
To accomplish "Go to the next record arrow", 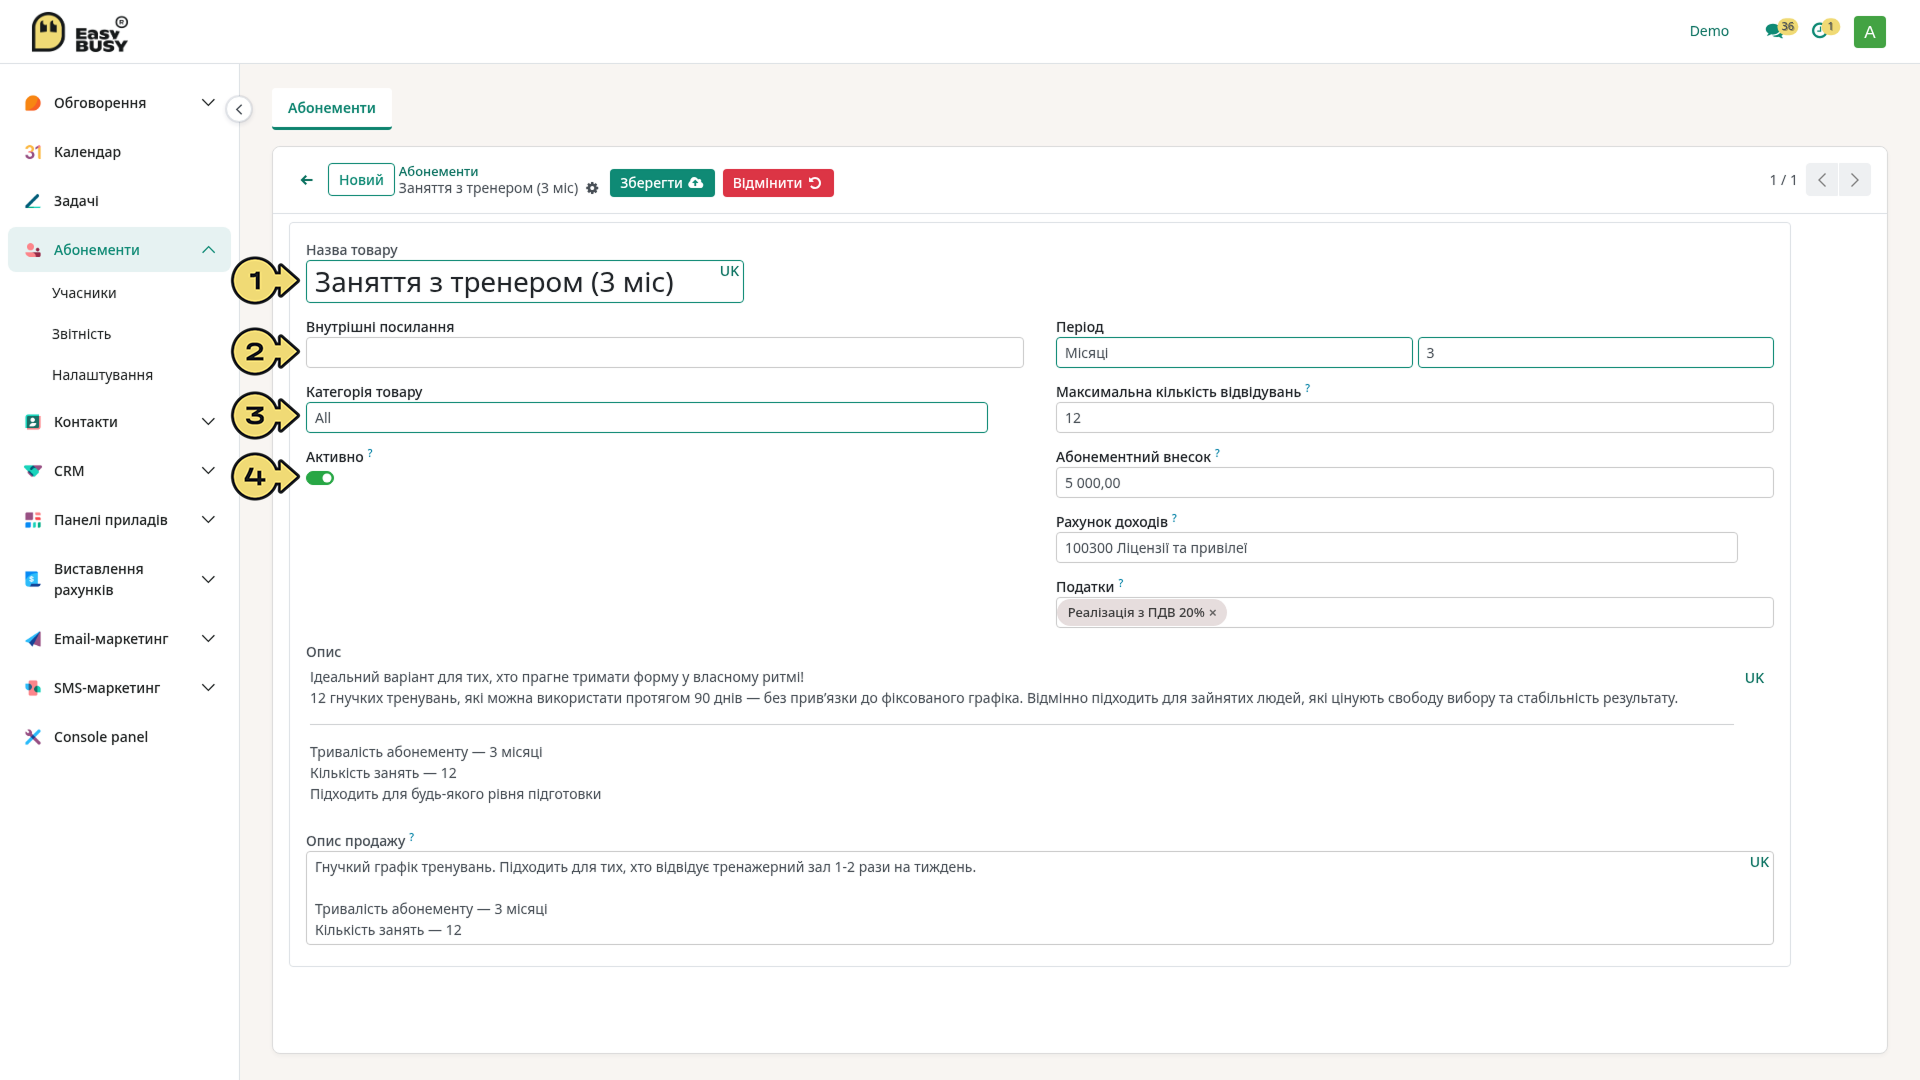I will [x=1855, y=180].
